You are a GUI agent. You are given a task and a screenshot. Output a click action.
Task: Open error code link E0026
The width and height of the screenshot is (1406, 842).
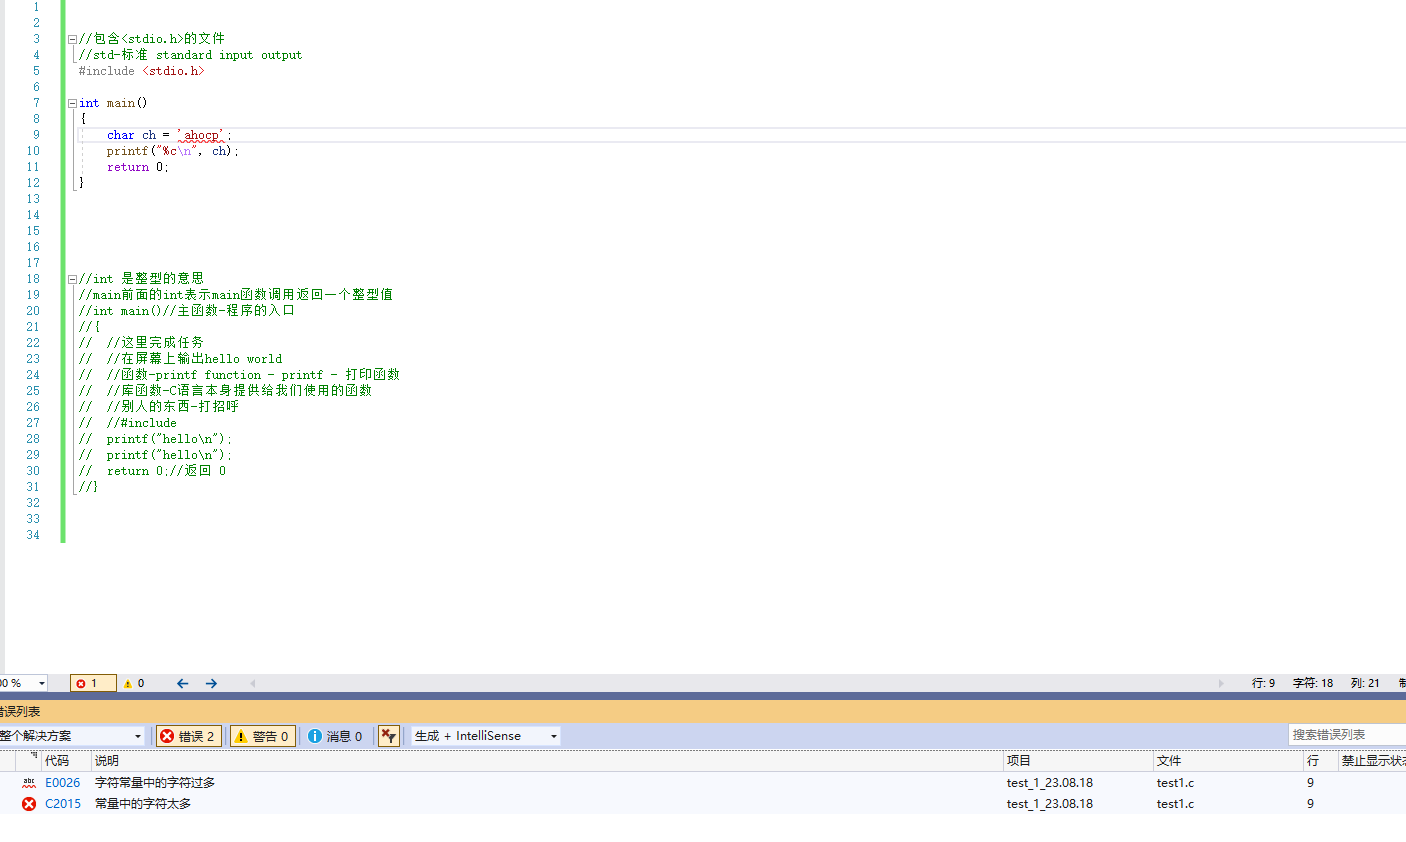coord(62,783)
